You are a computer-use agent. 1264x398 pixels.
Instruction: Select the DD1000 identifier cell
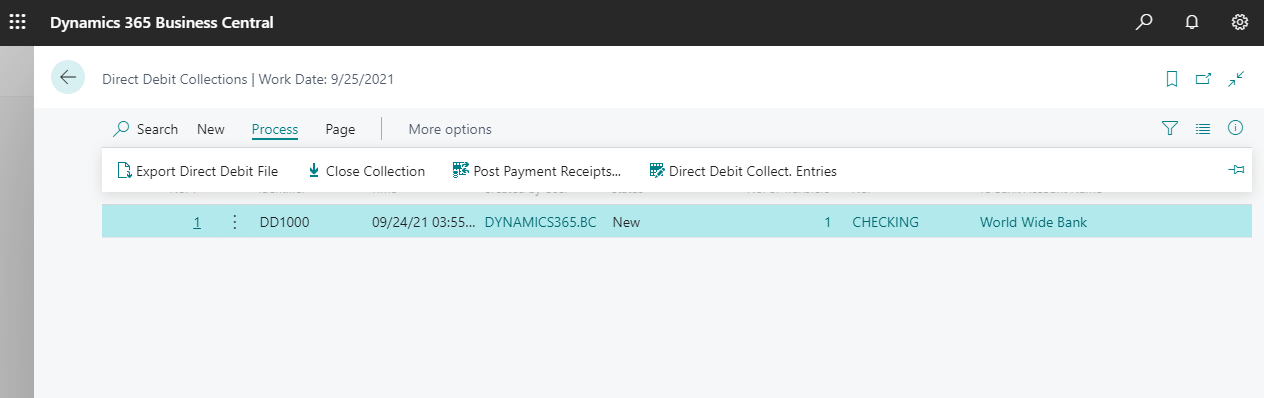pos(284,222)
